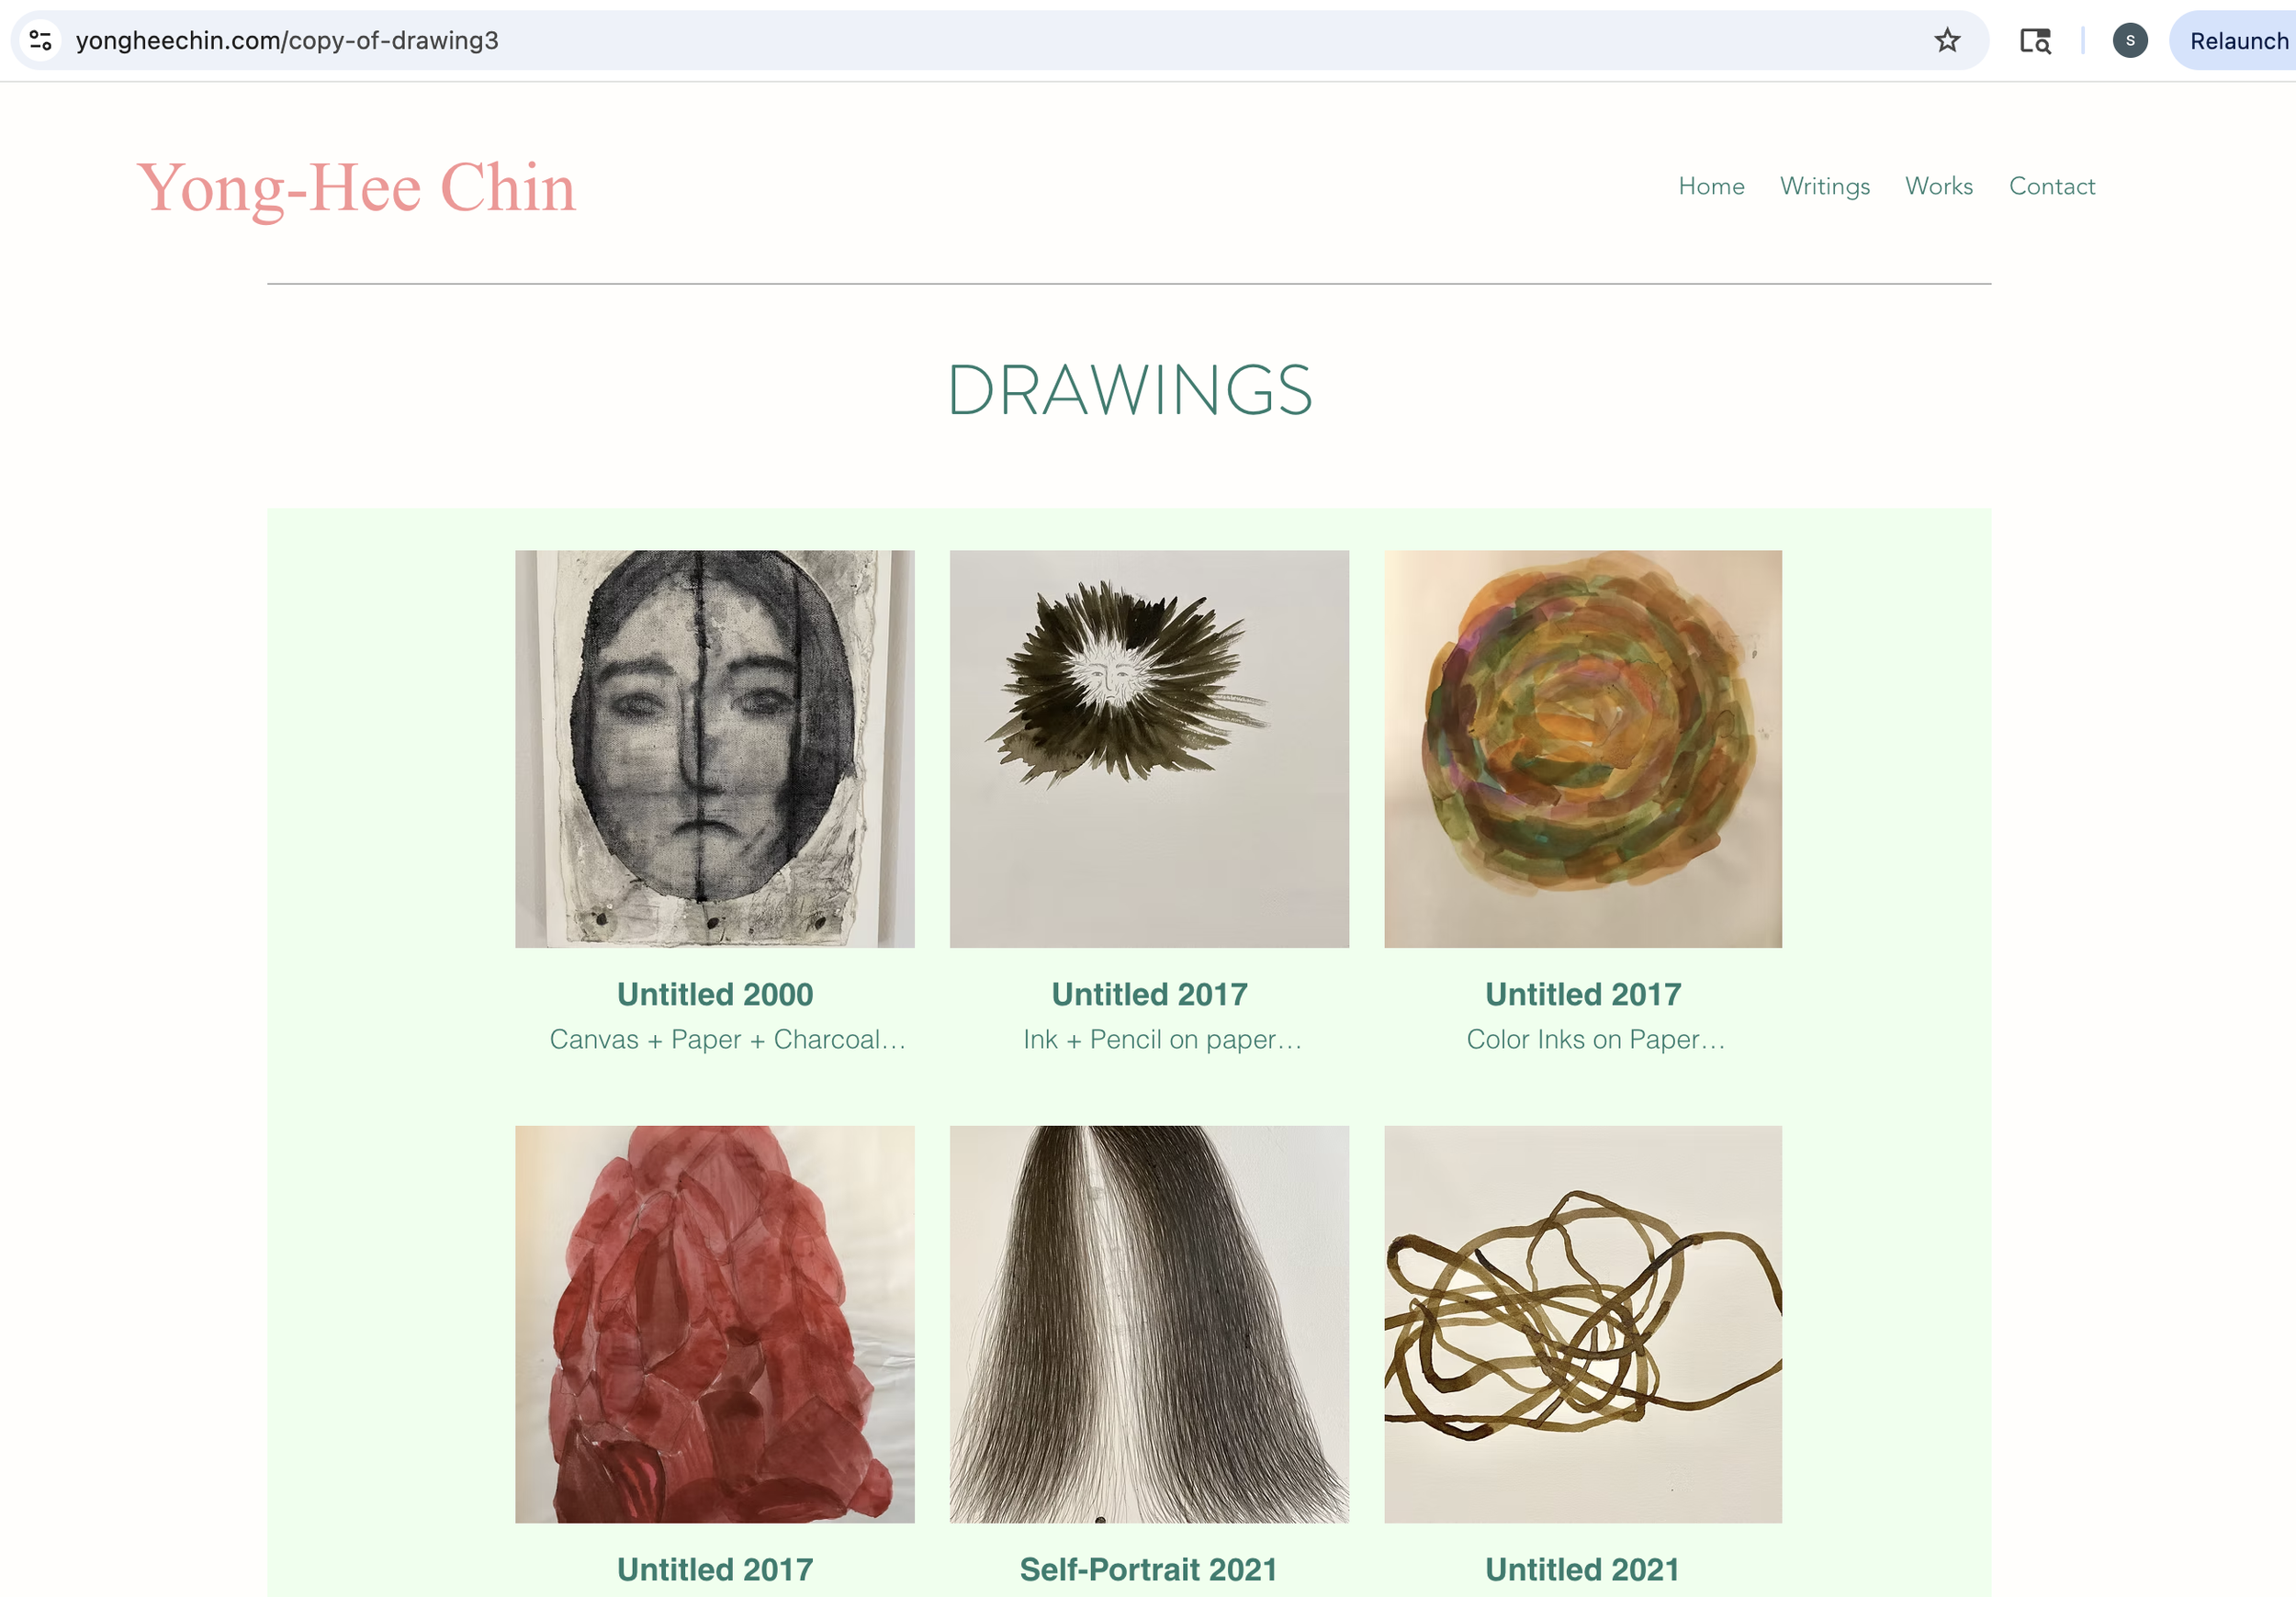Click the Color Inks on Paper caption
2296x1597 pixels.
[x=1596, y=1039]
